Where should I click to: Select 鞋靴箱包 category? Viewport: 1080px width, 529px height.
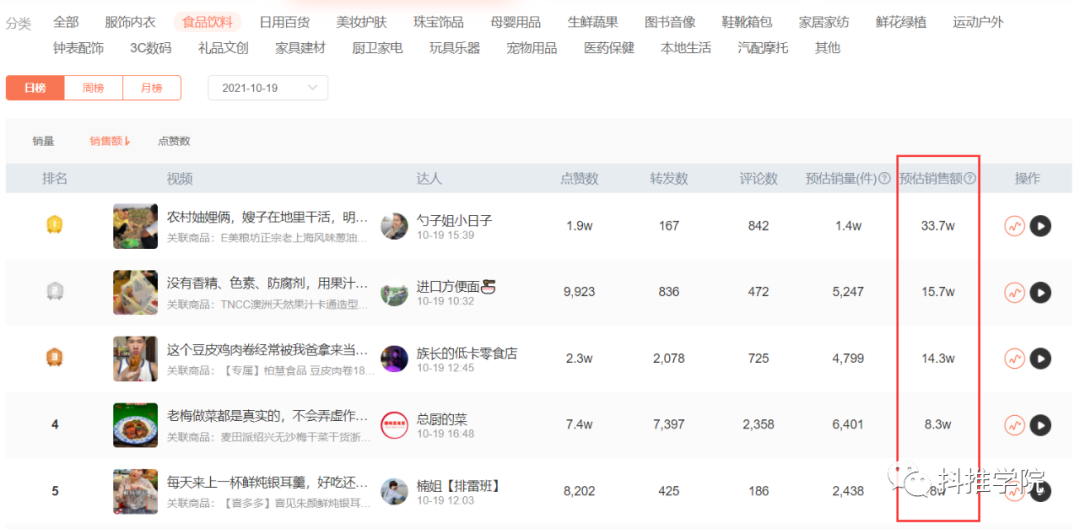[x=747, y=22]
